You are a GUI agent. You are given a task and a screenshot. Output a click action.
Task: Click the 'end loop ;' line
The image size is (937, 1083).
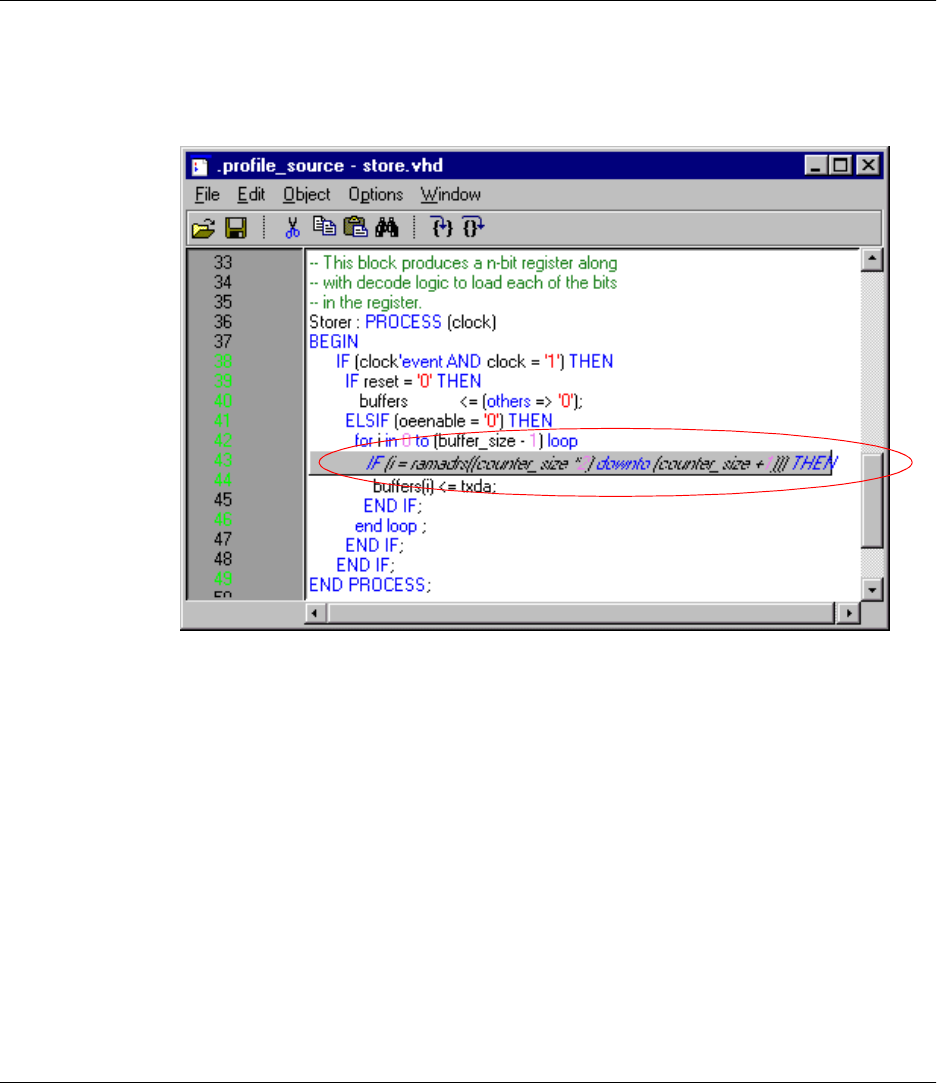click(390, 526)
